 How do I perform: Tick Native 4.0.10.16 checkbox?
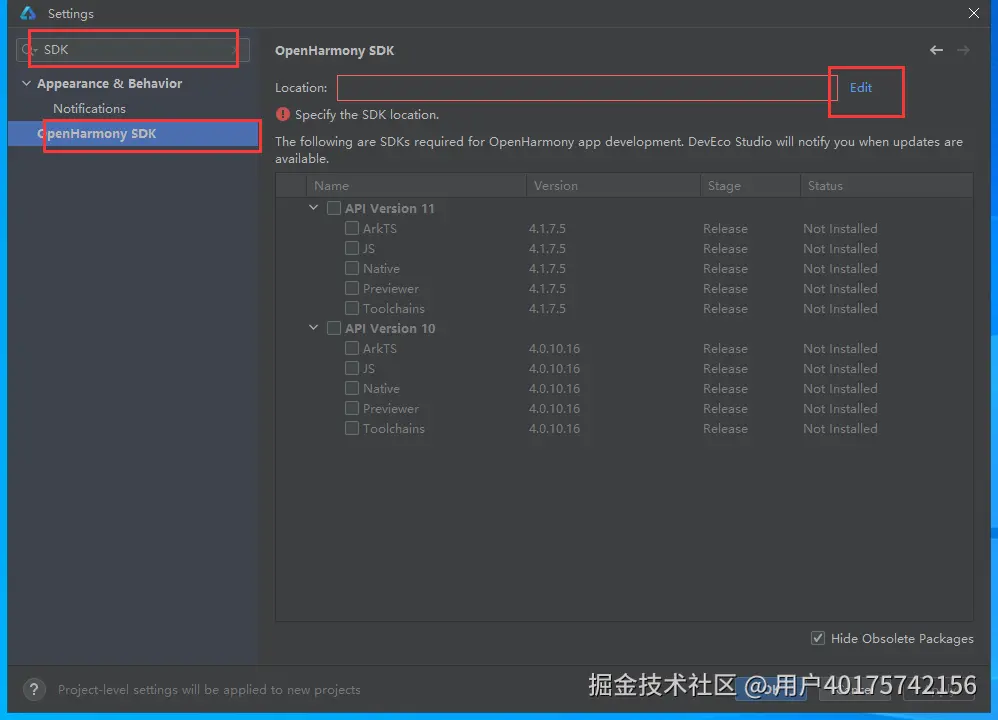351,388
